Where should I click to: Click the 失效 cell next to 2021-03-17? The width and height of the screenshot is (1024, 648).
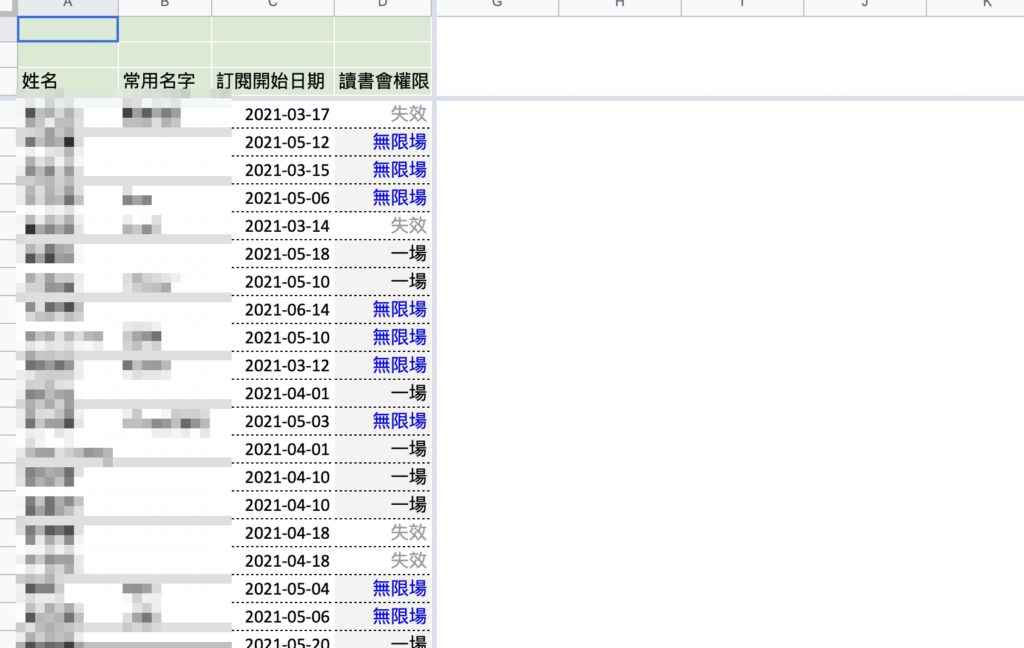(407, 114)
